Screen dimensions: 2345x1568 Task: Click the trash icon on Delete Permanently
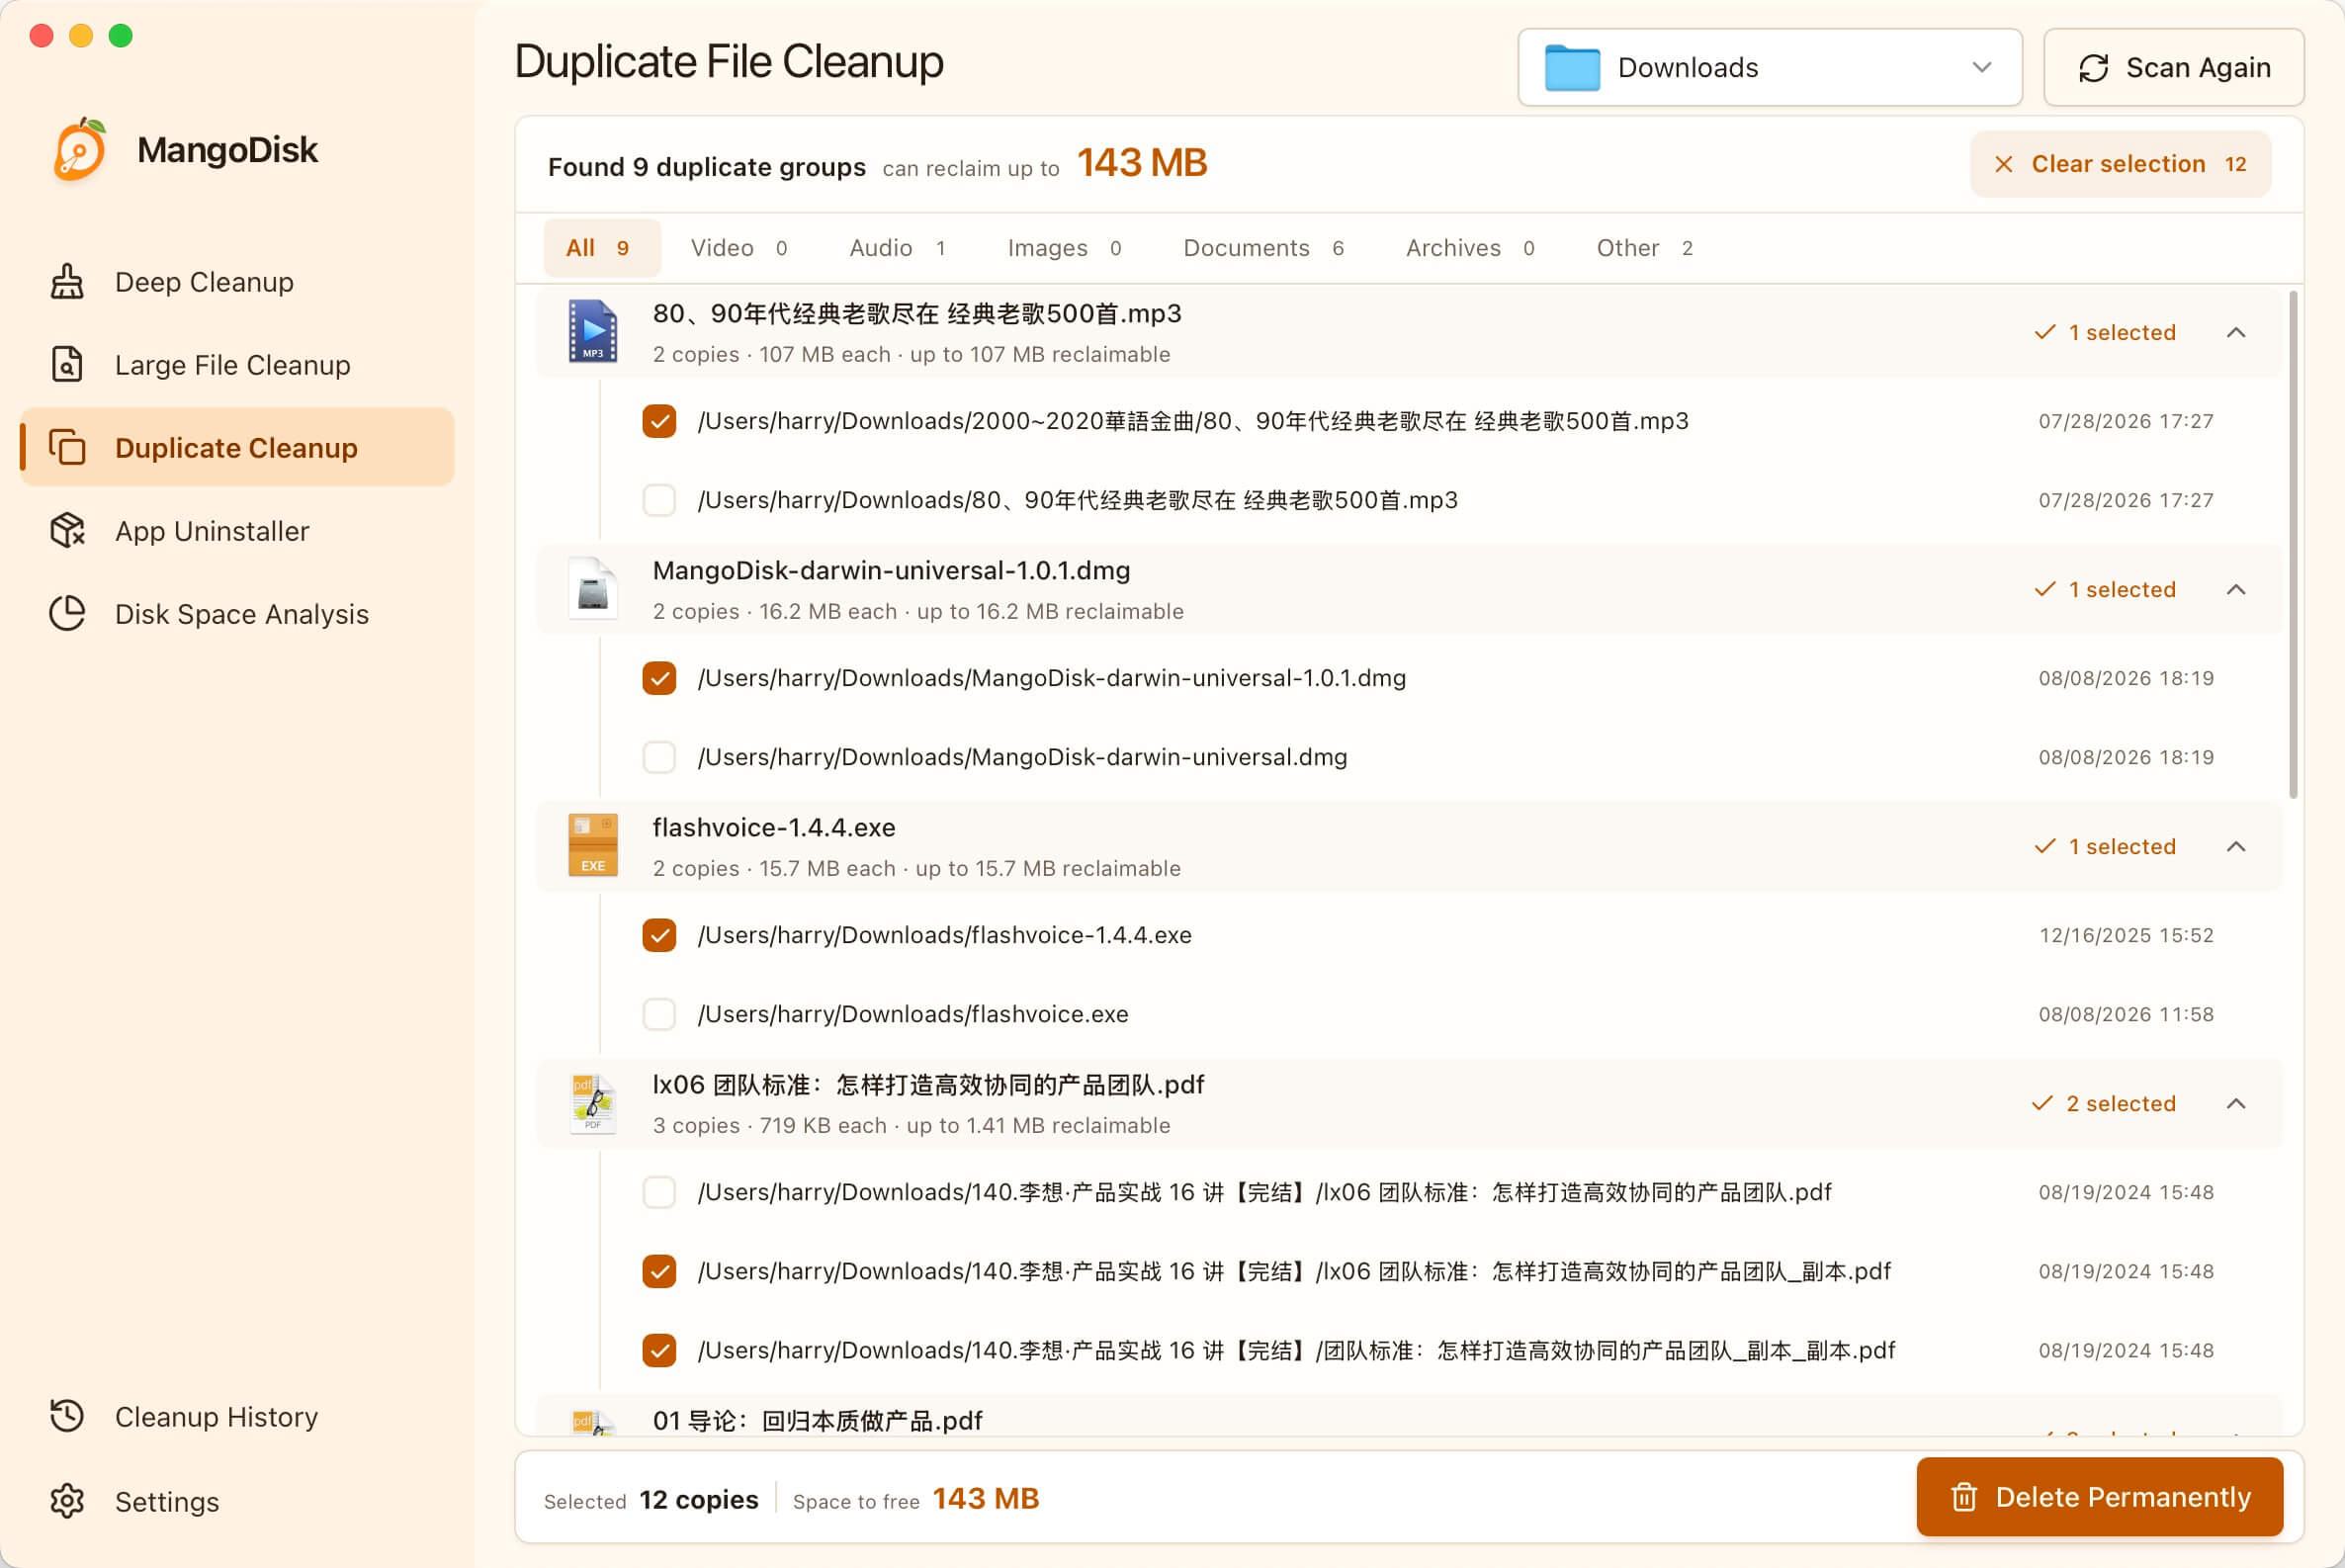coord(1964,1497)
